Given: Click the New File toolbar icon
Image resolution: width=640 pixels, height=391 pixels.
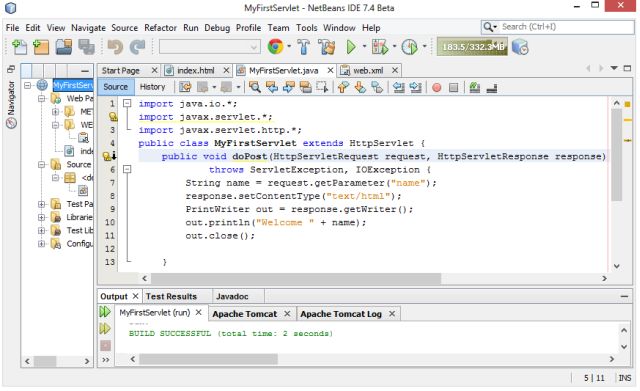Looking at the screenshot, I should pyautogui.click(x=19, y=47).
